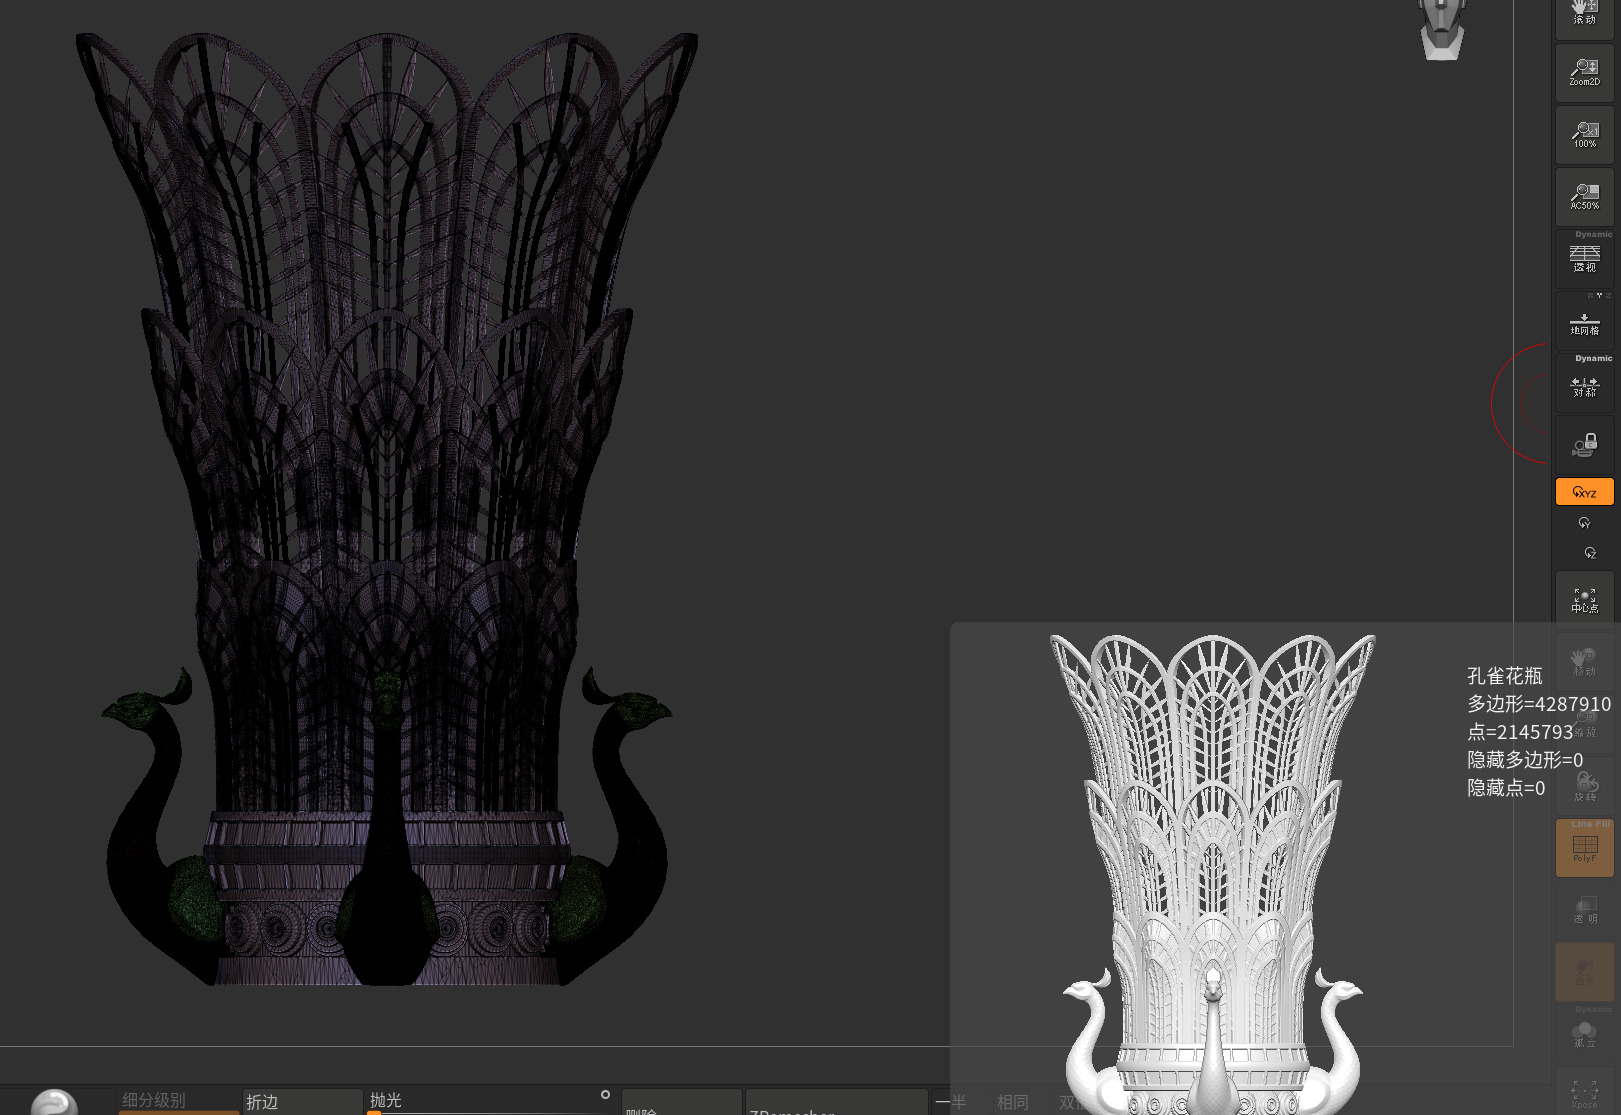Select the 缩放 scale view tool
The height and width of the screenshot is (1115, 1621).
coord(1585,724)
